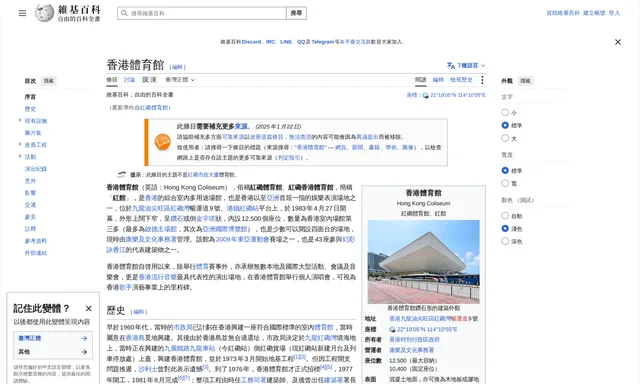Click the arrow next to 臺灣正體

pos(84,338)
